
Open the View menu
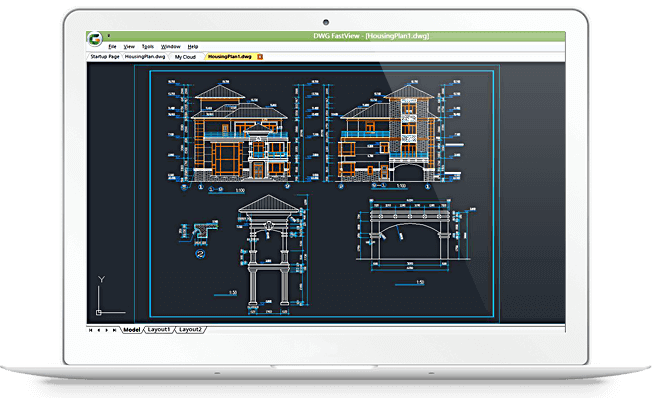click(129, 47)
